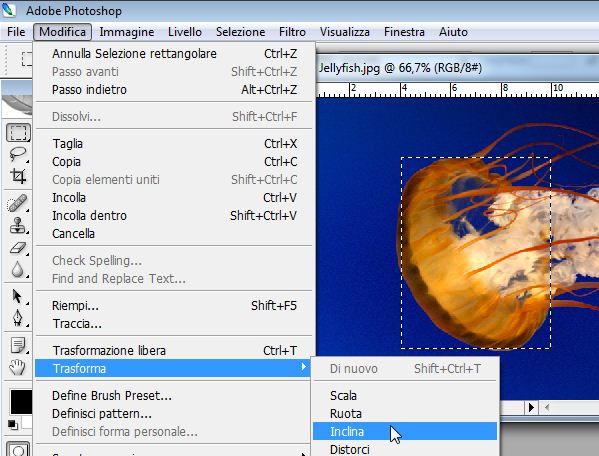Open the black foreground color swatch
Image resolution: width=599 pixels, height=456 pixels.
21,402
